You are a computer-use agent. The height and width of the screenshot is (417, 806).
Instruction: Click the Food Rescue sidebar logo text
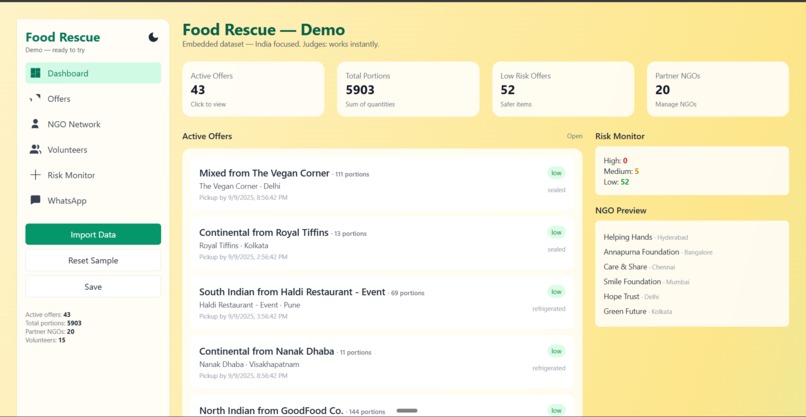pyautogui.click(x=63, y=37)
